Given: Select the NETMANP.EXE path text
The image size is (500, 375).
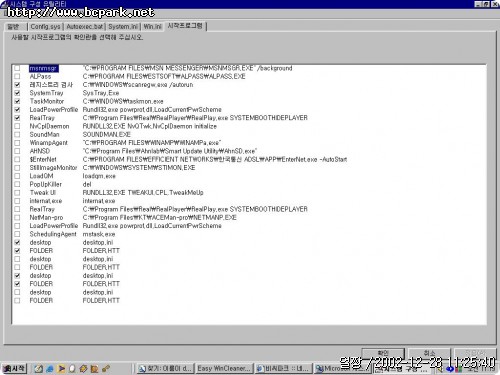Looking at the screenshot, I should [x=159, y=218].
